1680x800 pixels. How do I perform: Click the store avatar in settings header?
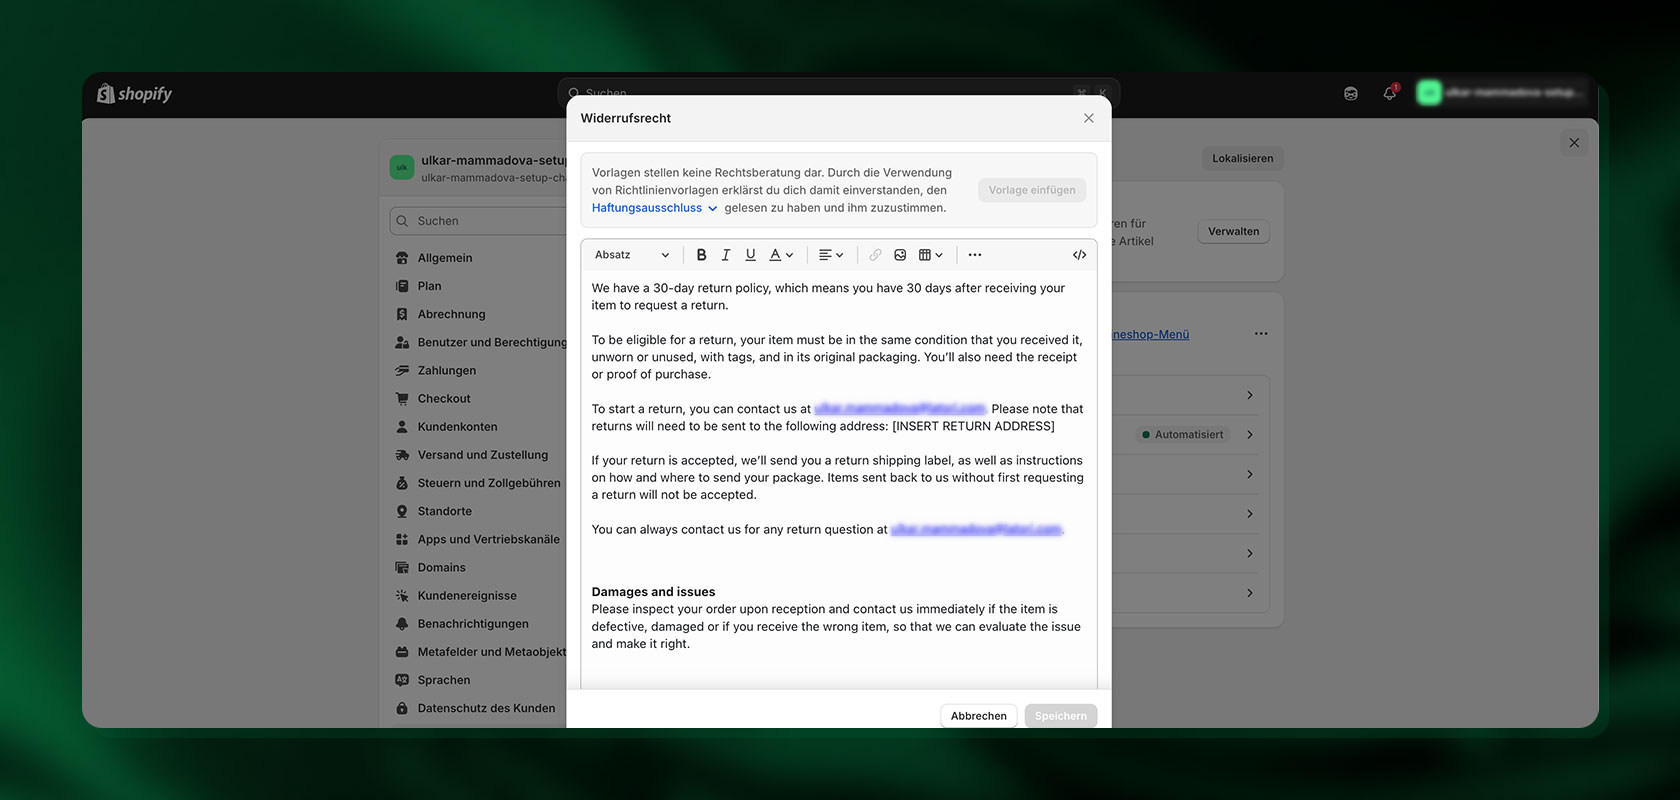pos(402,168)
